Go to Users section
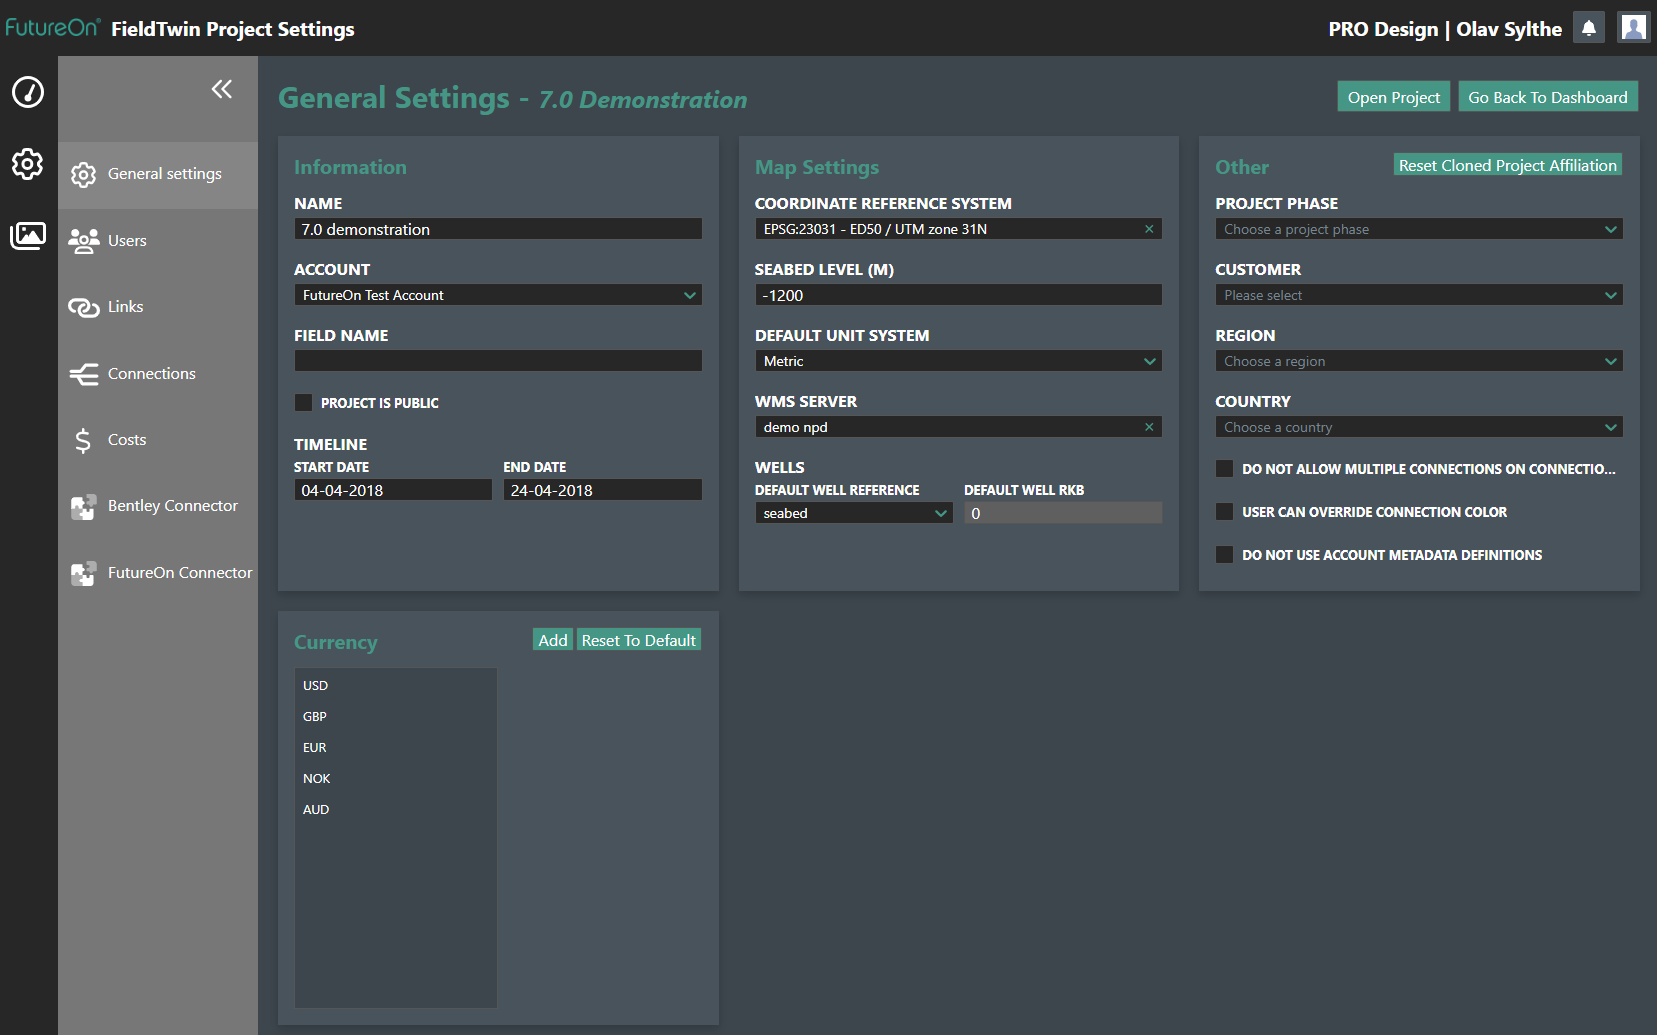This screenshot has height=1035, width=1657. click(x=158, y=241)
